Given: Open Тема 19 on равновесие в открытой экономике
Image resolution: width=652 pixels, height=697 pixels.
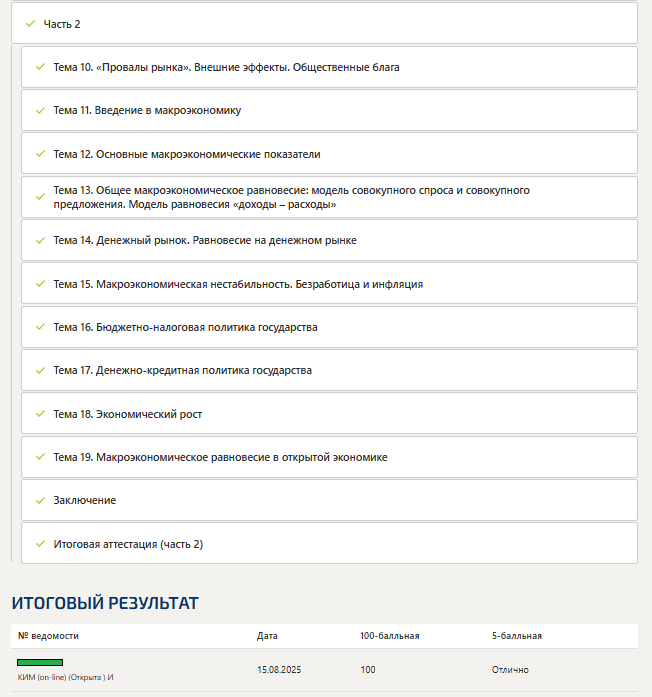Looking at the screenshot, I should click(220, 457).
